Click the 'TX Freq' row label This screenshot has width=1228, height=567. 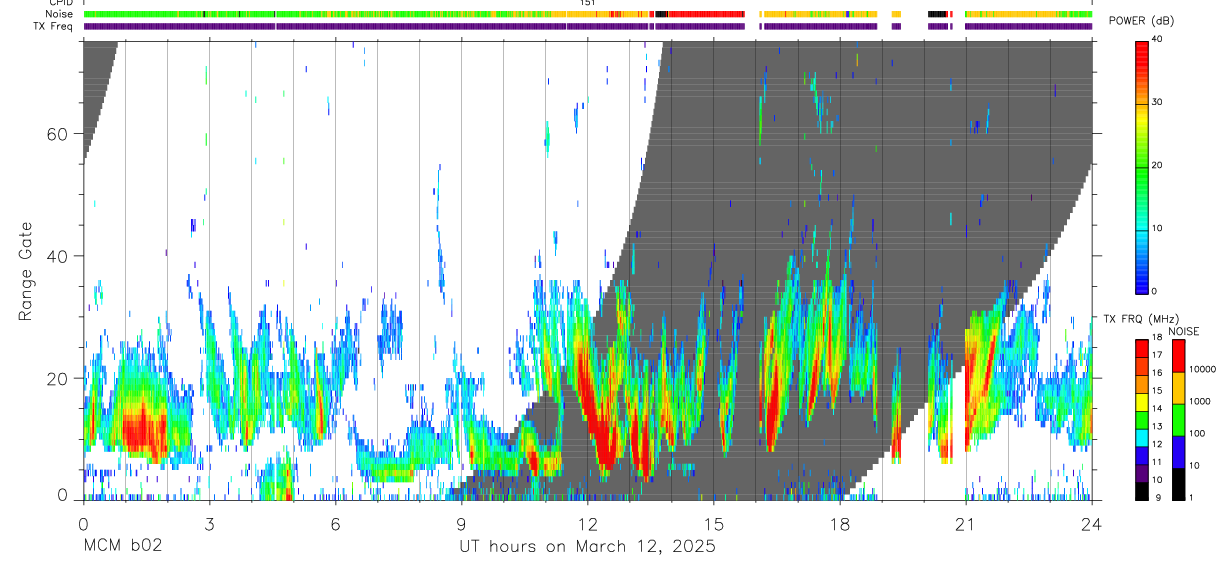click(55, 26)
